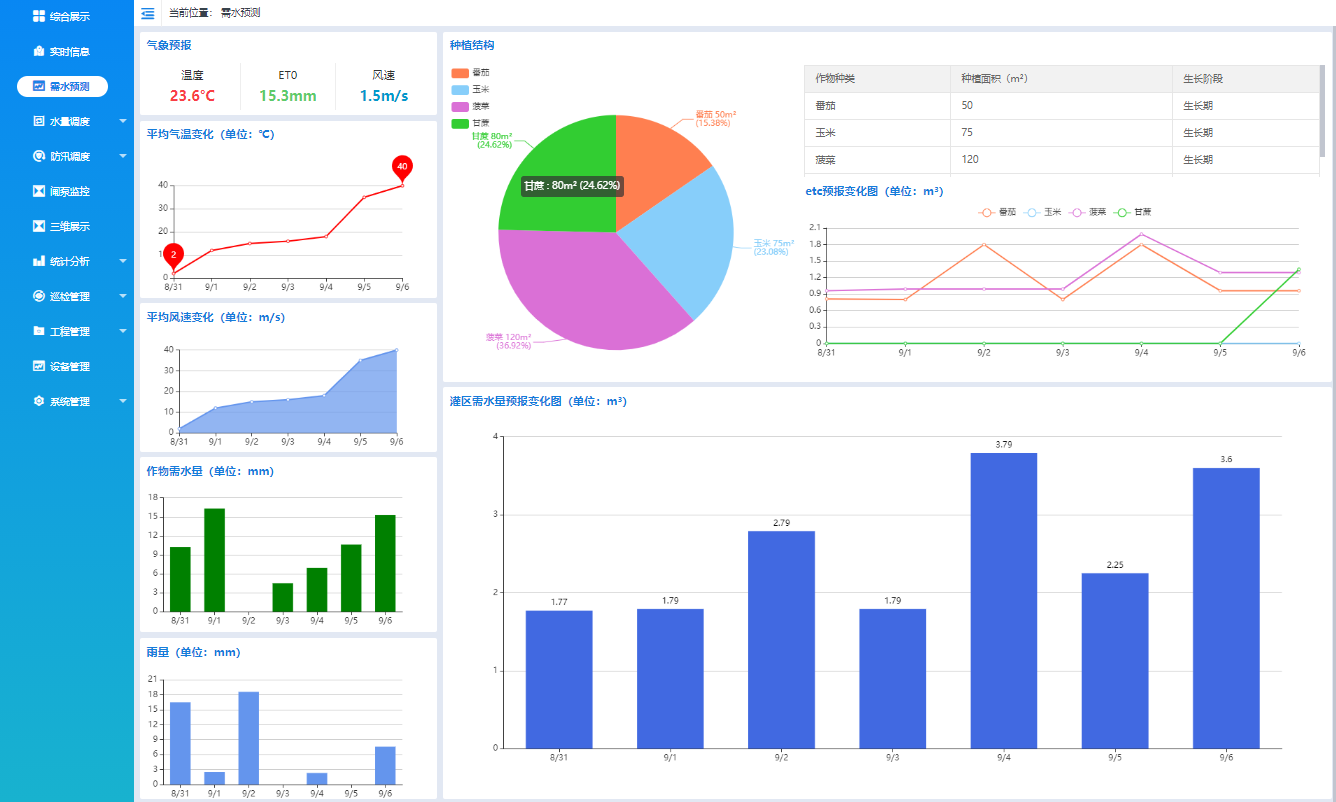The height and width of the screenshot is (802, 1336).
Task: Expand the 统计分析 submenu arrow
Action: (x=123, y=261)
